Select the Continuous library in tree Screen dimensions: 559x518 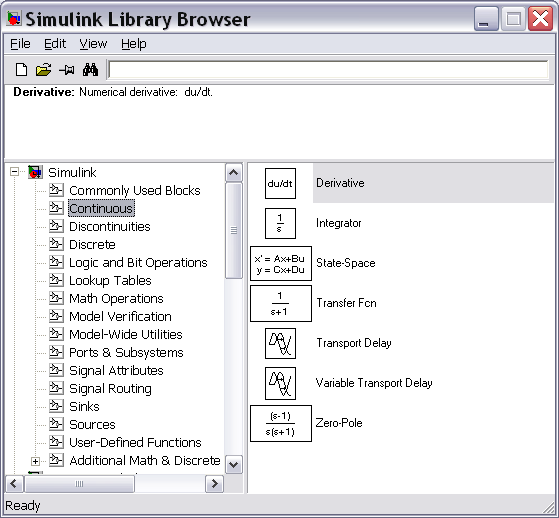(x=101, y=209)
